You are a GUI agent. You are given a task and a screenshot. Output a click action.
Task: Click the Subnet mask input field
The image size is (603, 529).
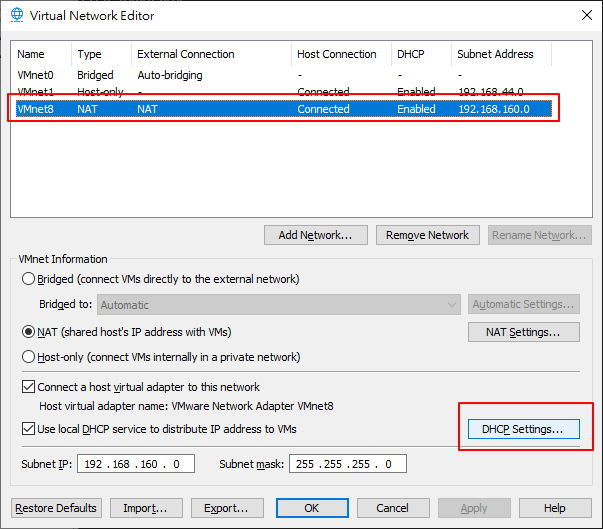348,464
